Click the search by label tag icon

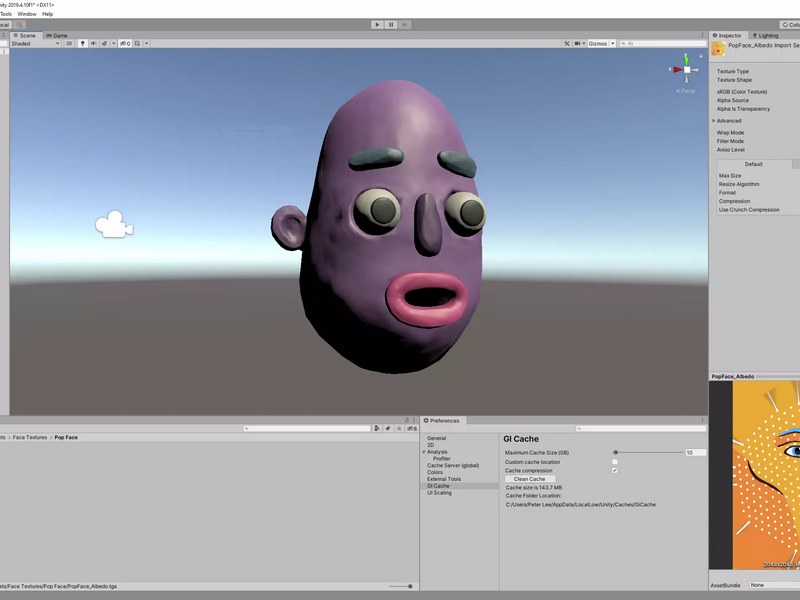(x=388, y=429)
